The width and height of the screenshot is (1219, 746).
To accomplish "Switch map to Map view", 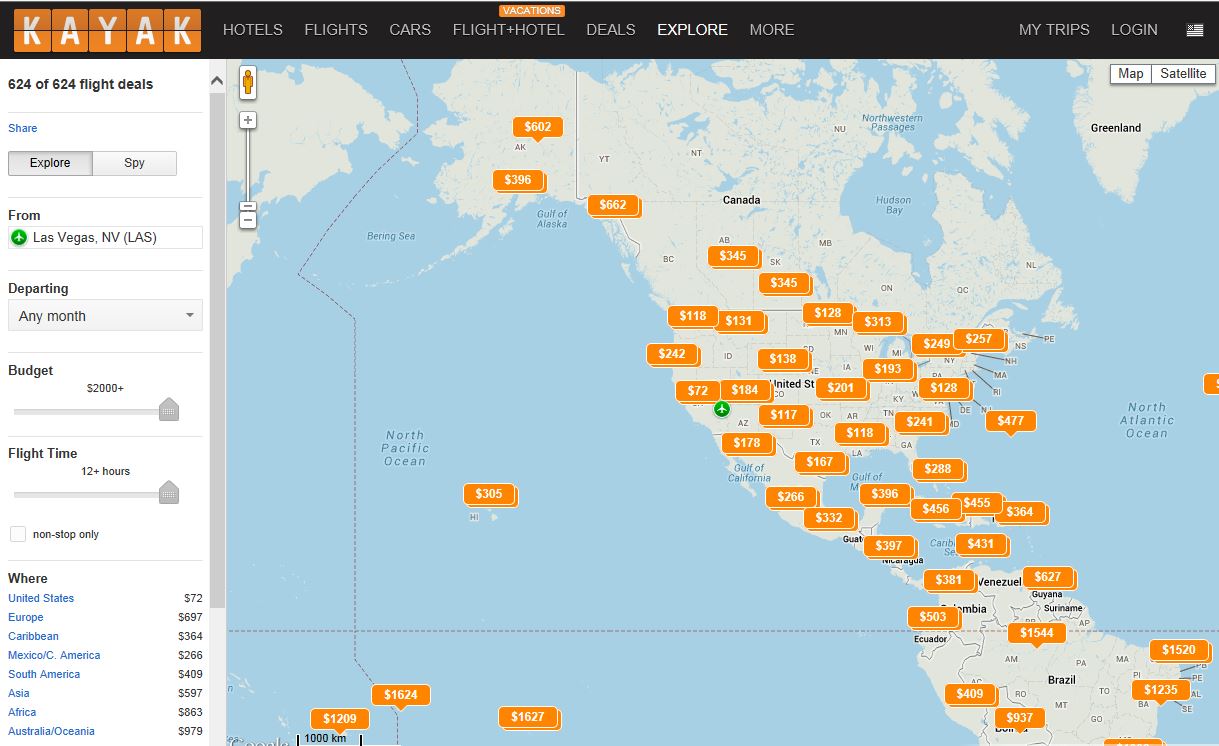I will [x=1131, y=74].
